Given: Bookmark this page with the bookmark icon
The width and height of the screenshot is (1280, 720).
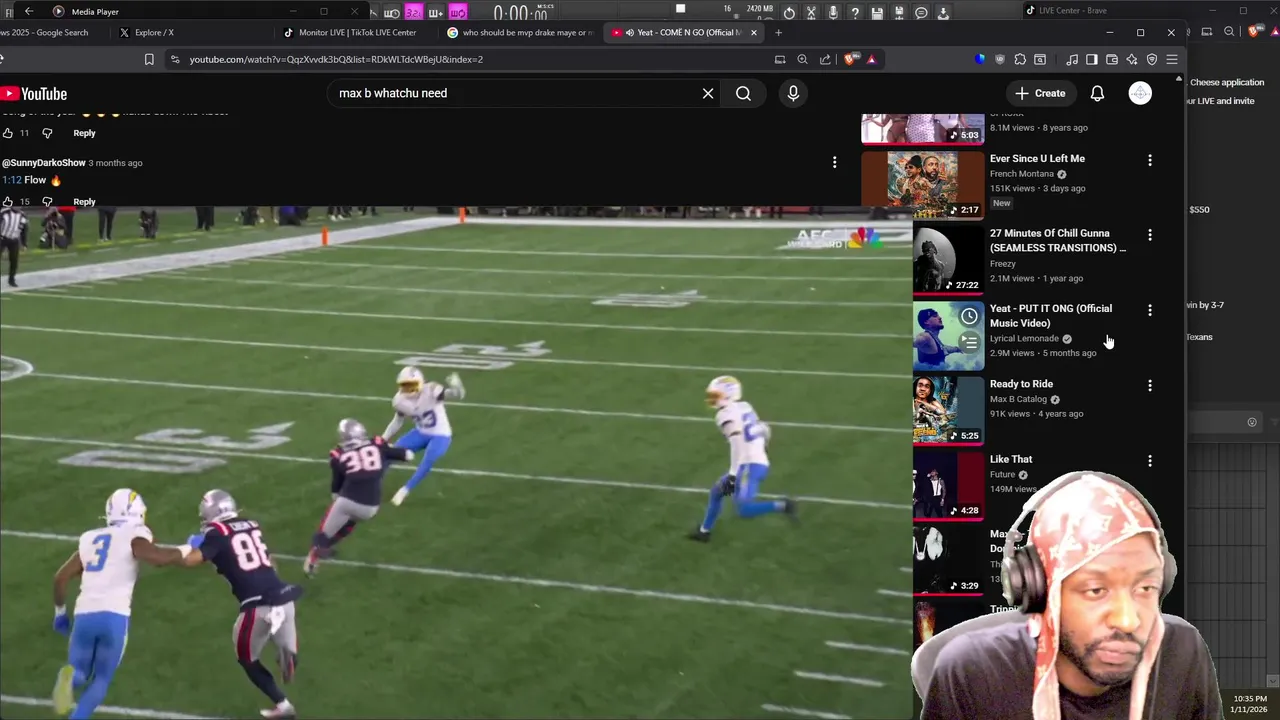Looking at the screenshot, I should pyautogui.click(x=149, y=59).
